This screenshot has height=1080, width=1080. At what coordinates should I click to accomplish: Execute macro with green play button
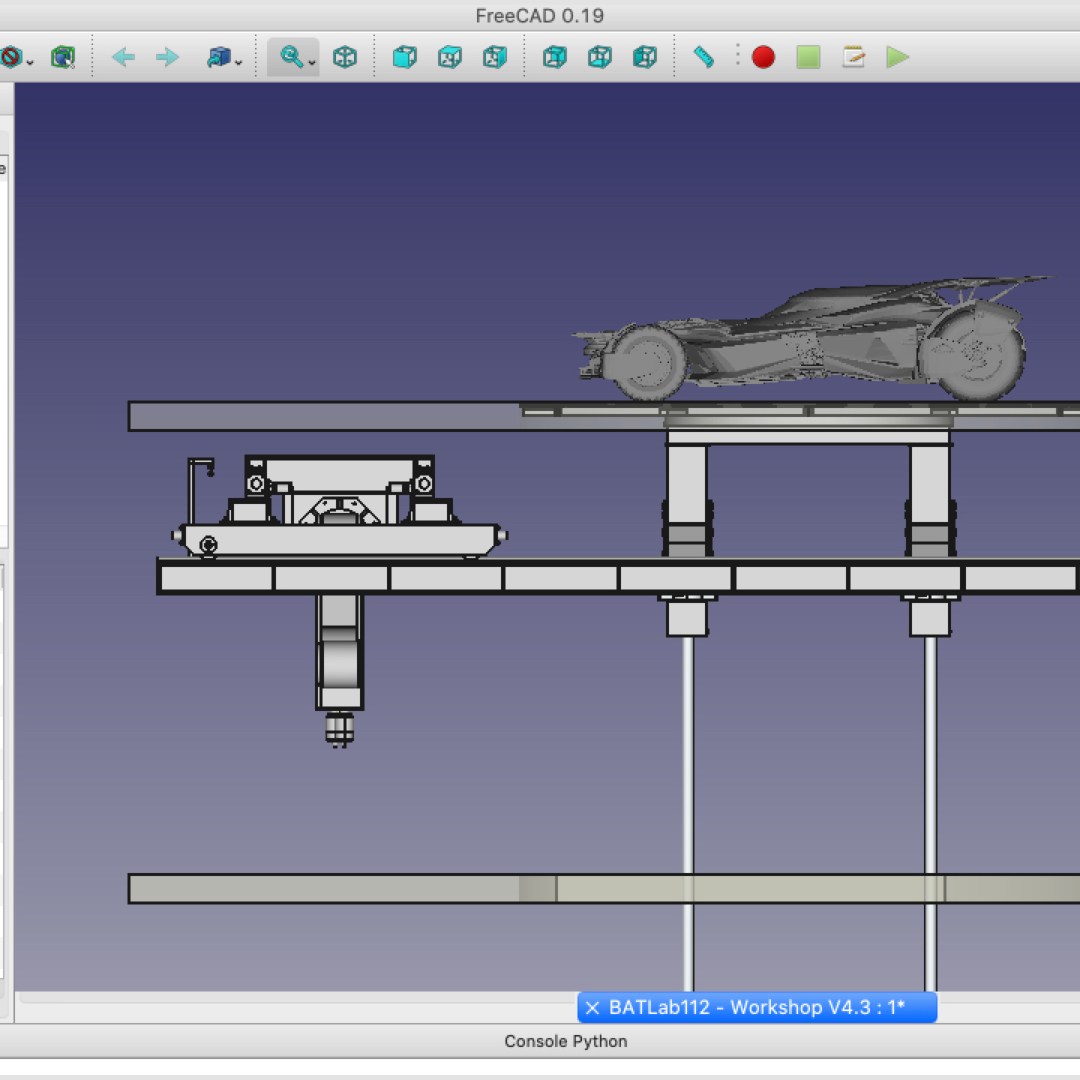coord(897,57)
